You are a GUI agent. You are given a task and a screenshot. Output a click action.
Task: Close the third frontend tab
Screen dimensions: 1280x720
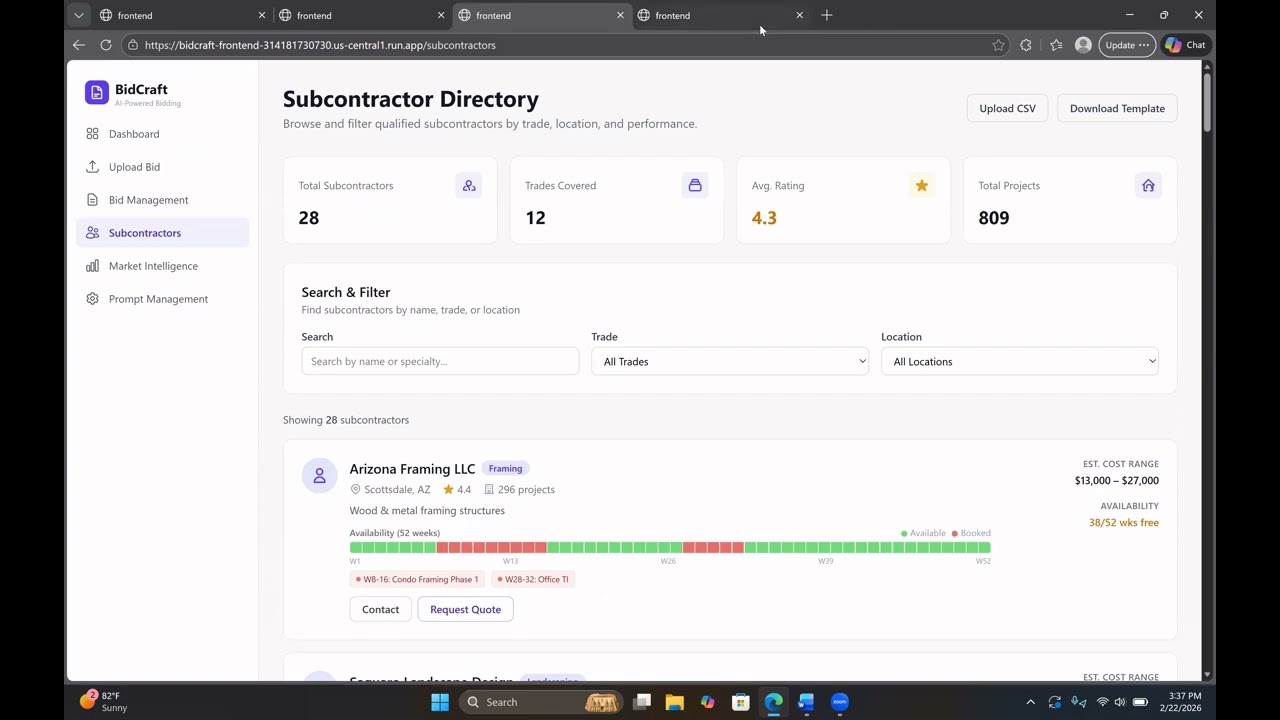[x=620, y=15]
